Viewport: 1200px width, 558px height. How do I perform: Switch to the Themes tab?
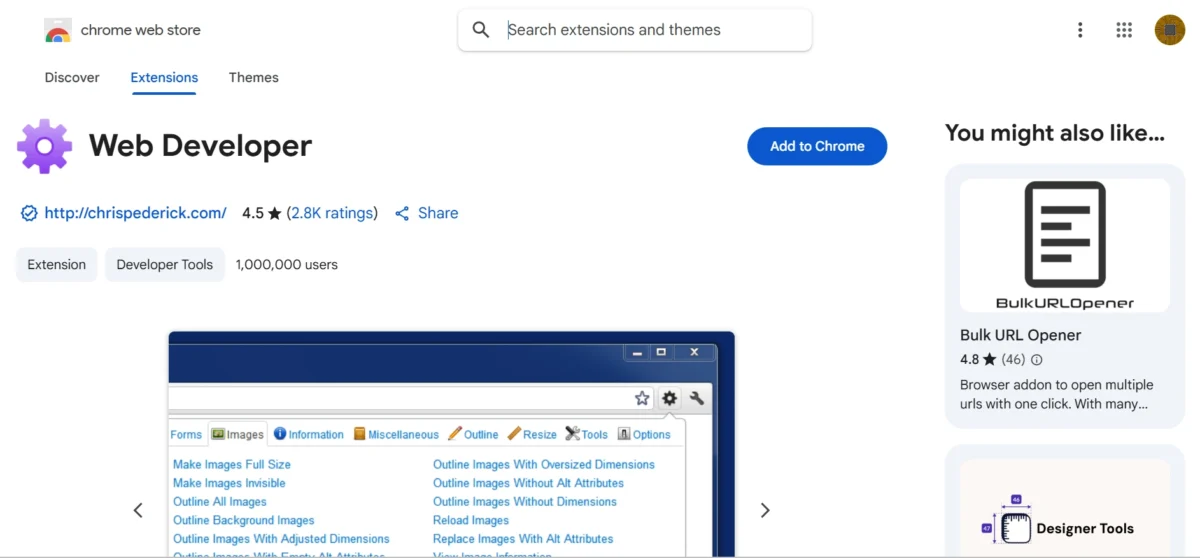pyautogui.click(x=254, y=77)
